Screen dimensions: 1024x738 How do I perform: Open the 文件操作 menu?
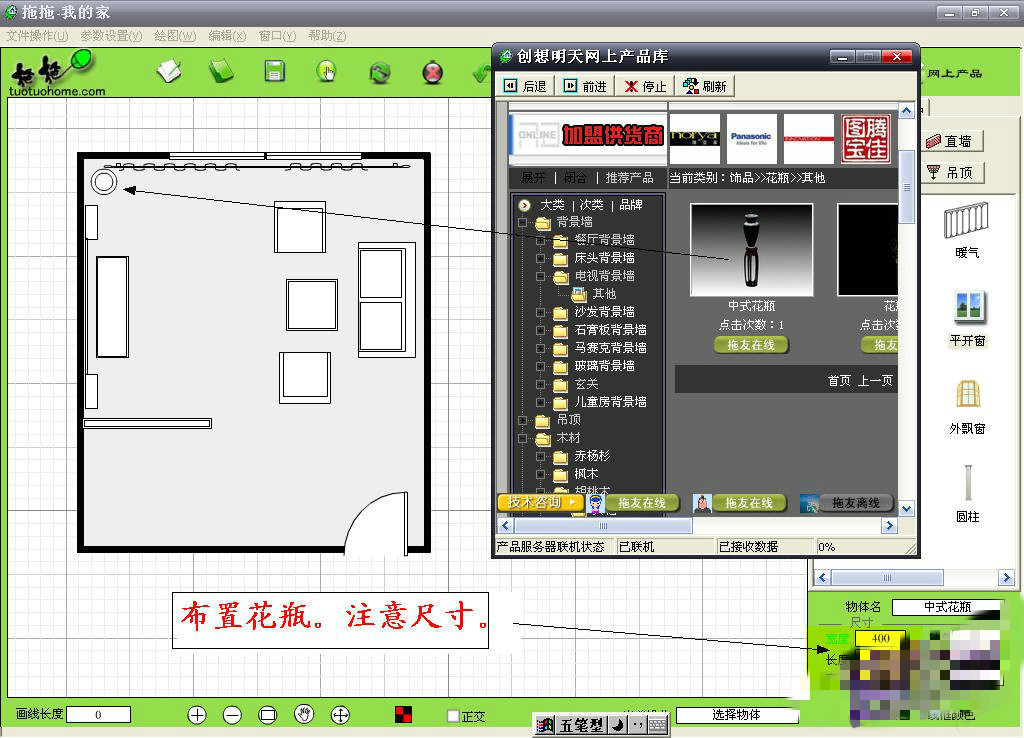point(37,36)
